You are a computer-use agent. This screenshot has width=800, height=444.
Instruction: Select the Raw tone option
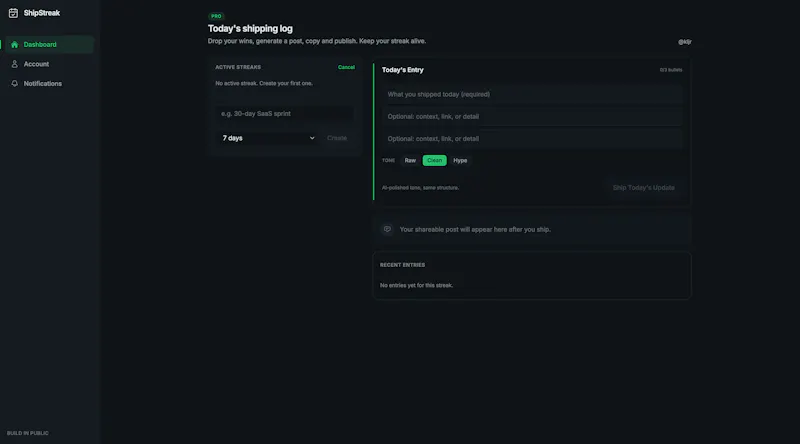click(410, 160)
